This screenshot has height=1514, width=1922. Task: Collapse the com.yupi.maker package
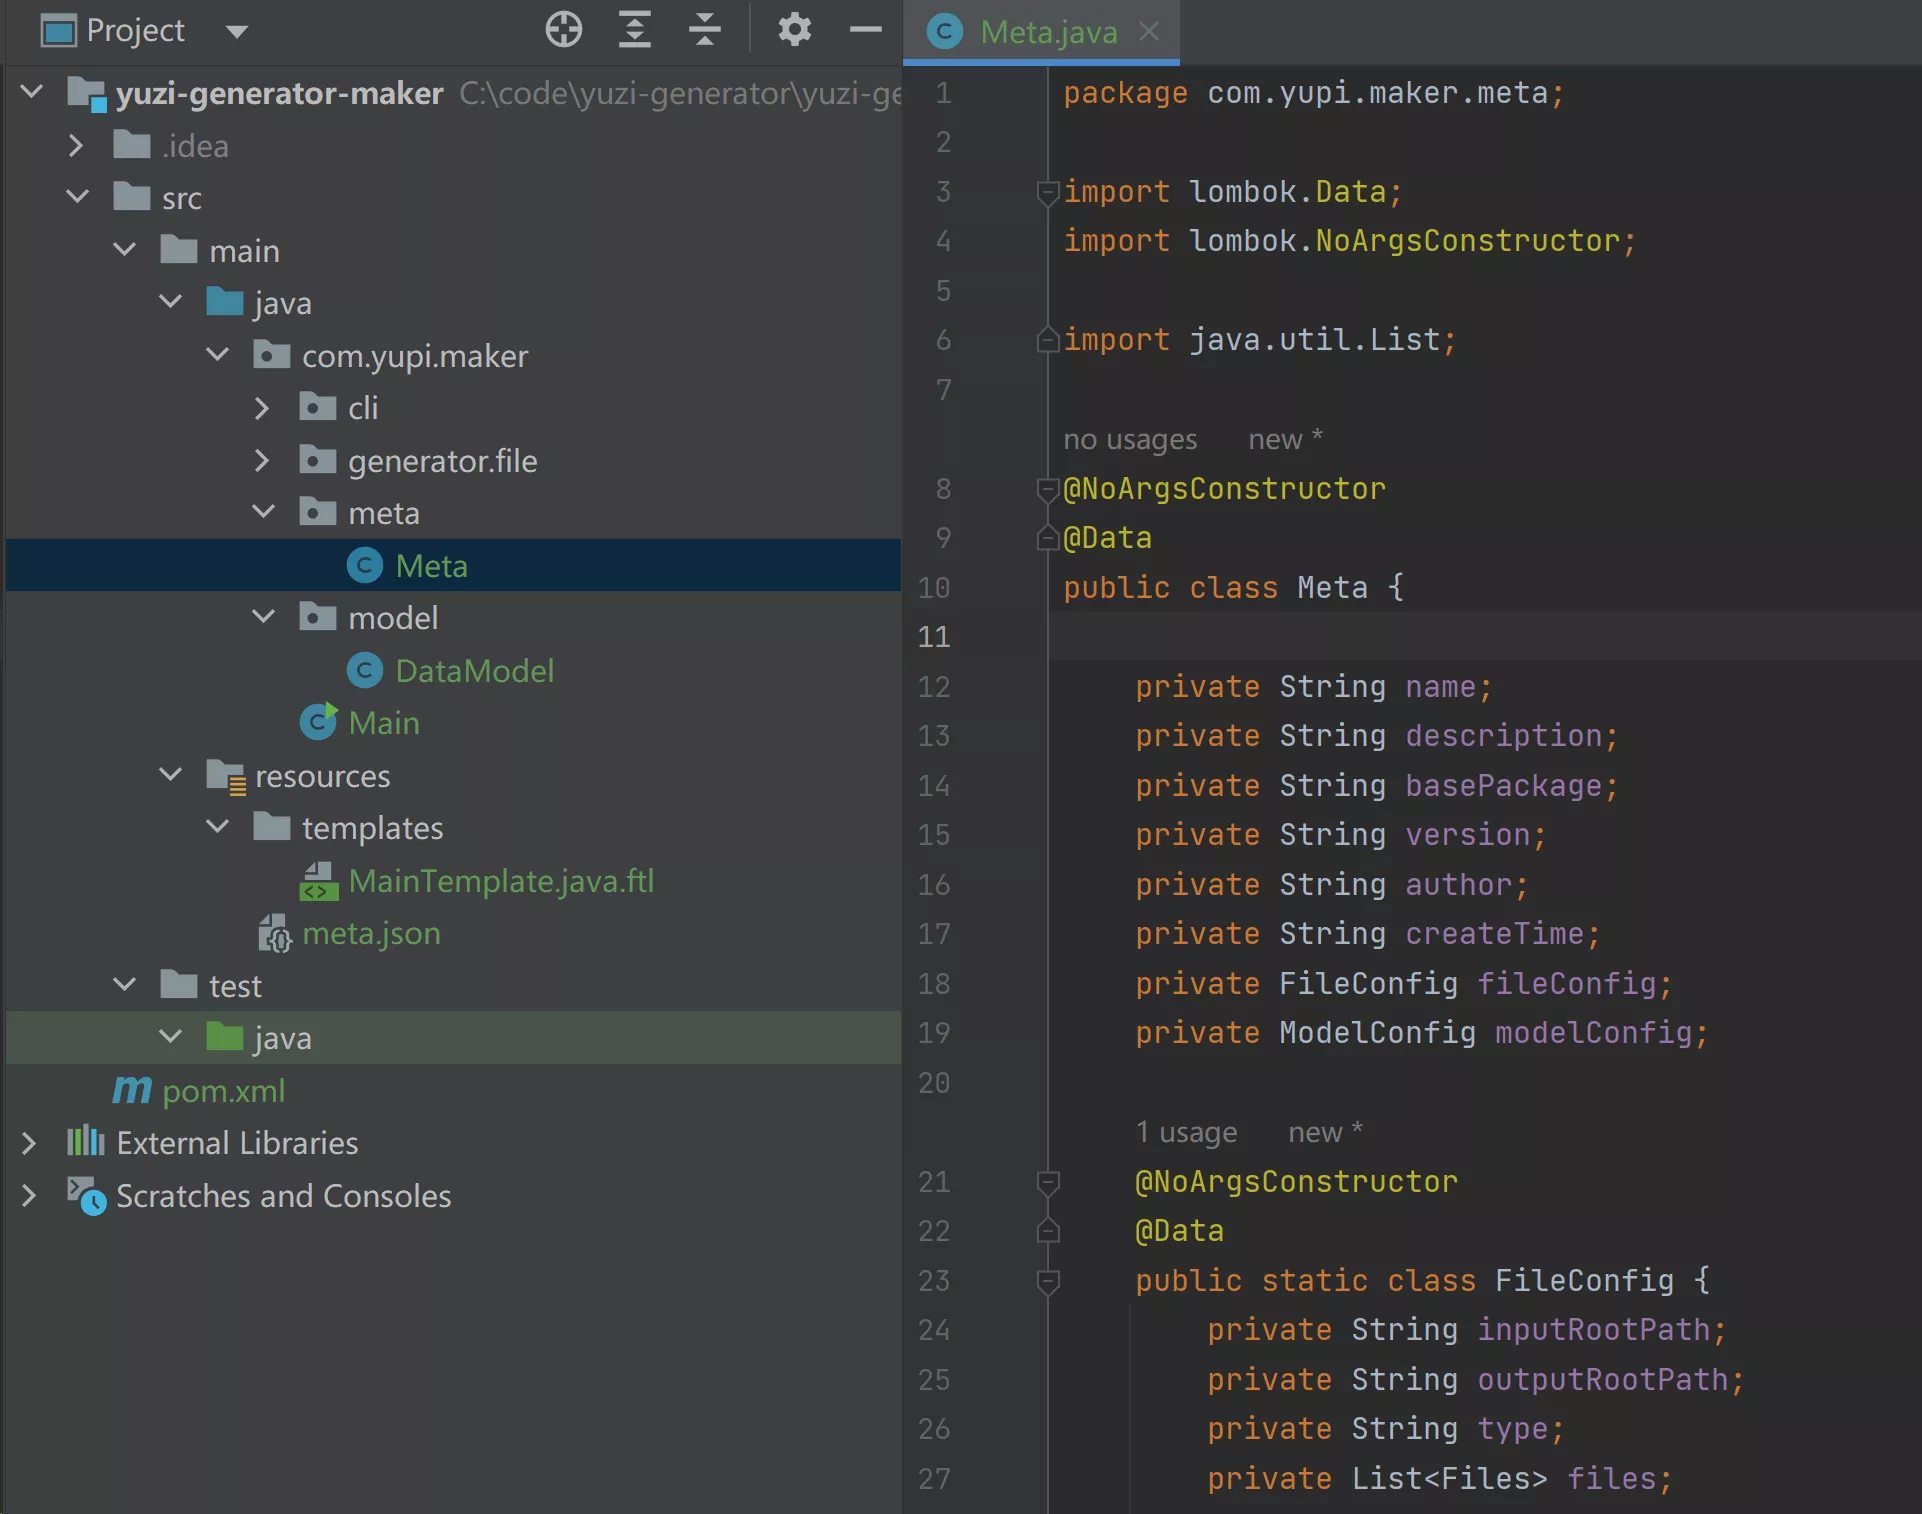pos(218,355)
